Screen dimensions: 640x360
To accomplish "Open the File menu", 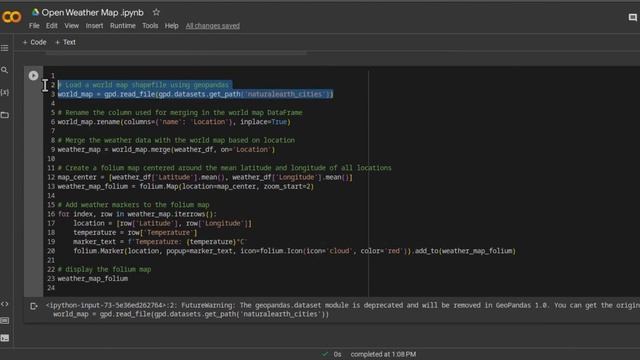I will point(34,26).
